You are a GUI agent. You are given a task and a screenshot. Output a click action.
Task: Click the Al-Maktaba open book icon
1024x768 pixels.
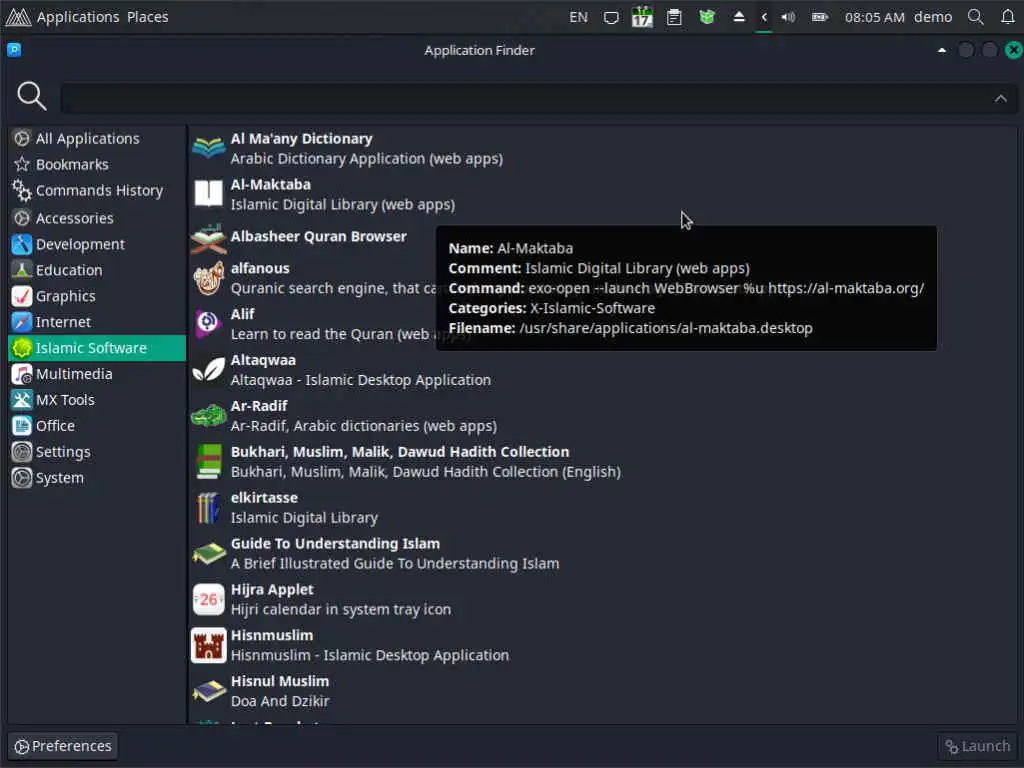click(x=208, y=194)
